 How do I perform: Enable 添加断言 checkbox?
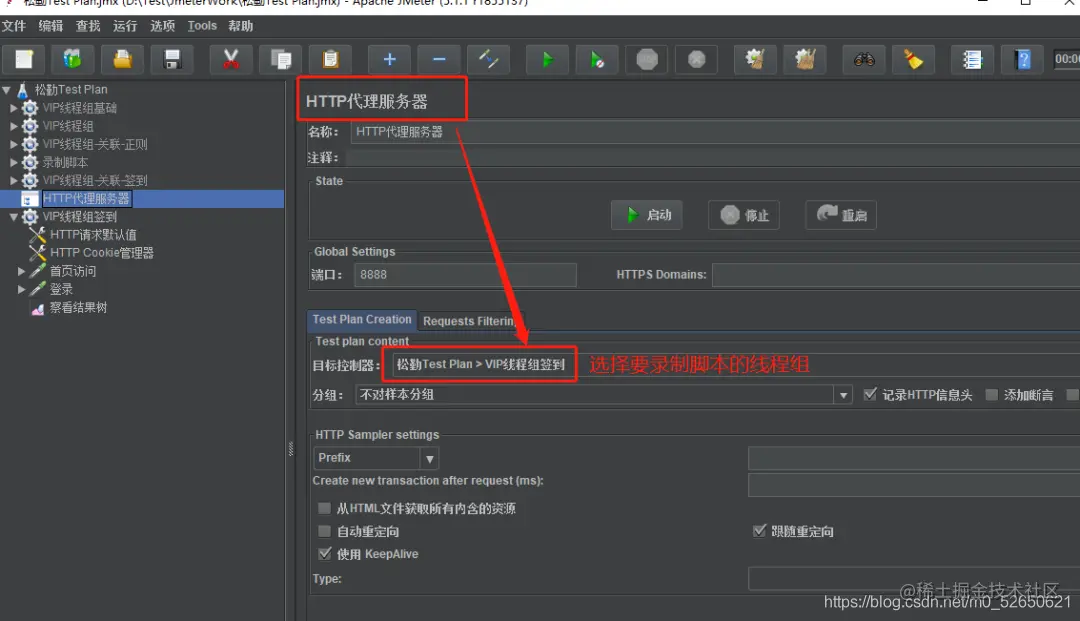click(992, 394)
